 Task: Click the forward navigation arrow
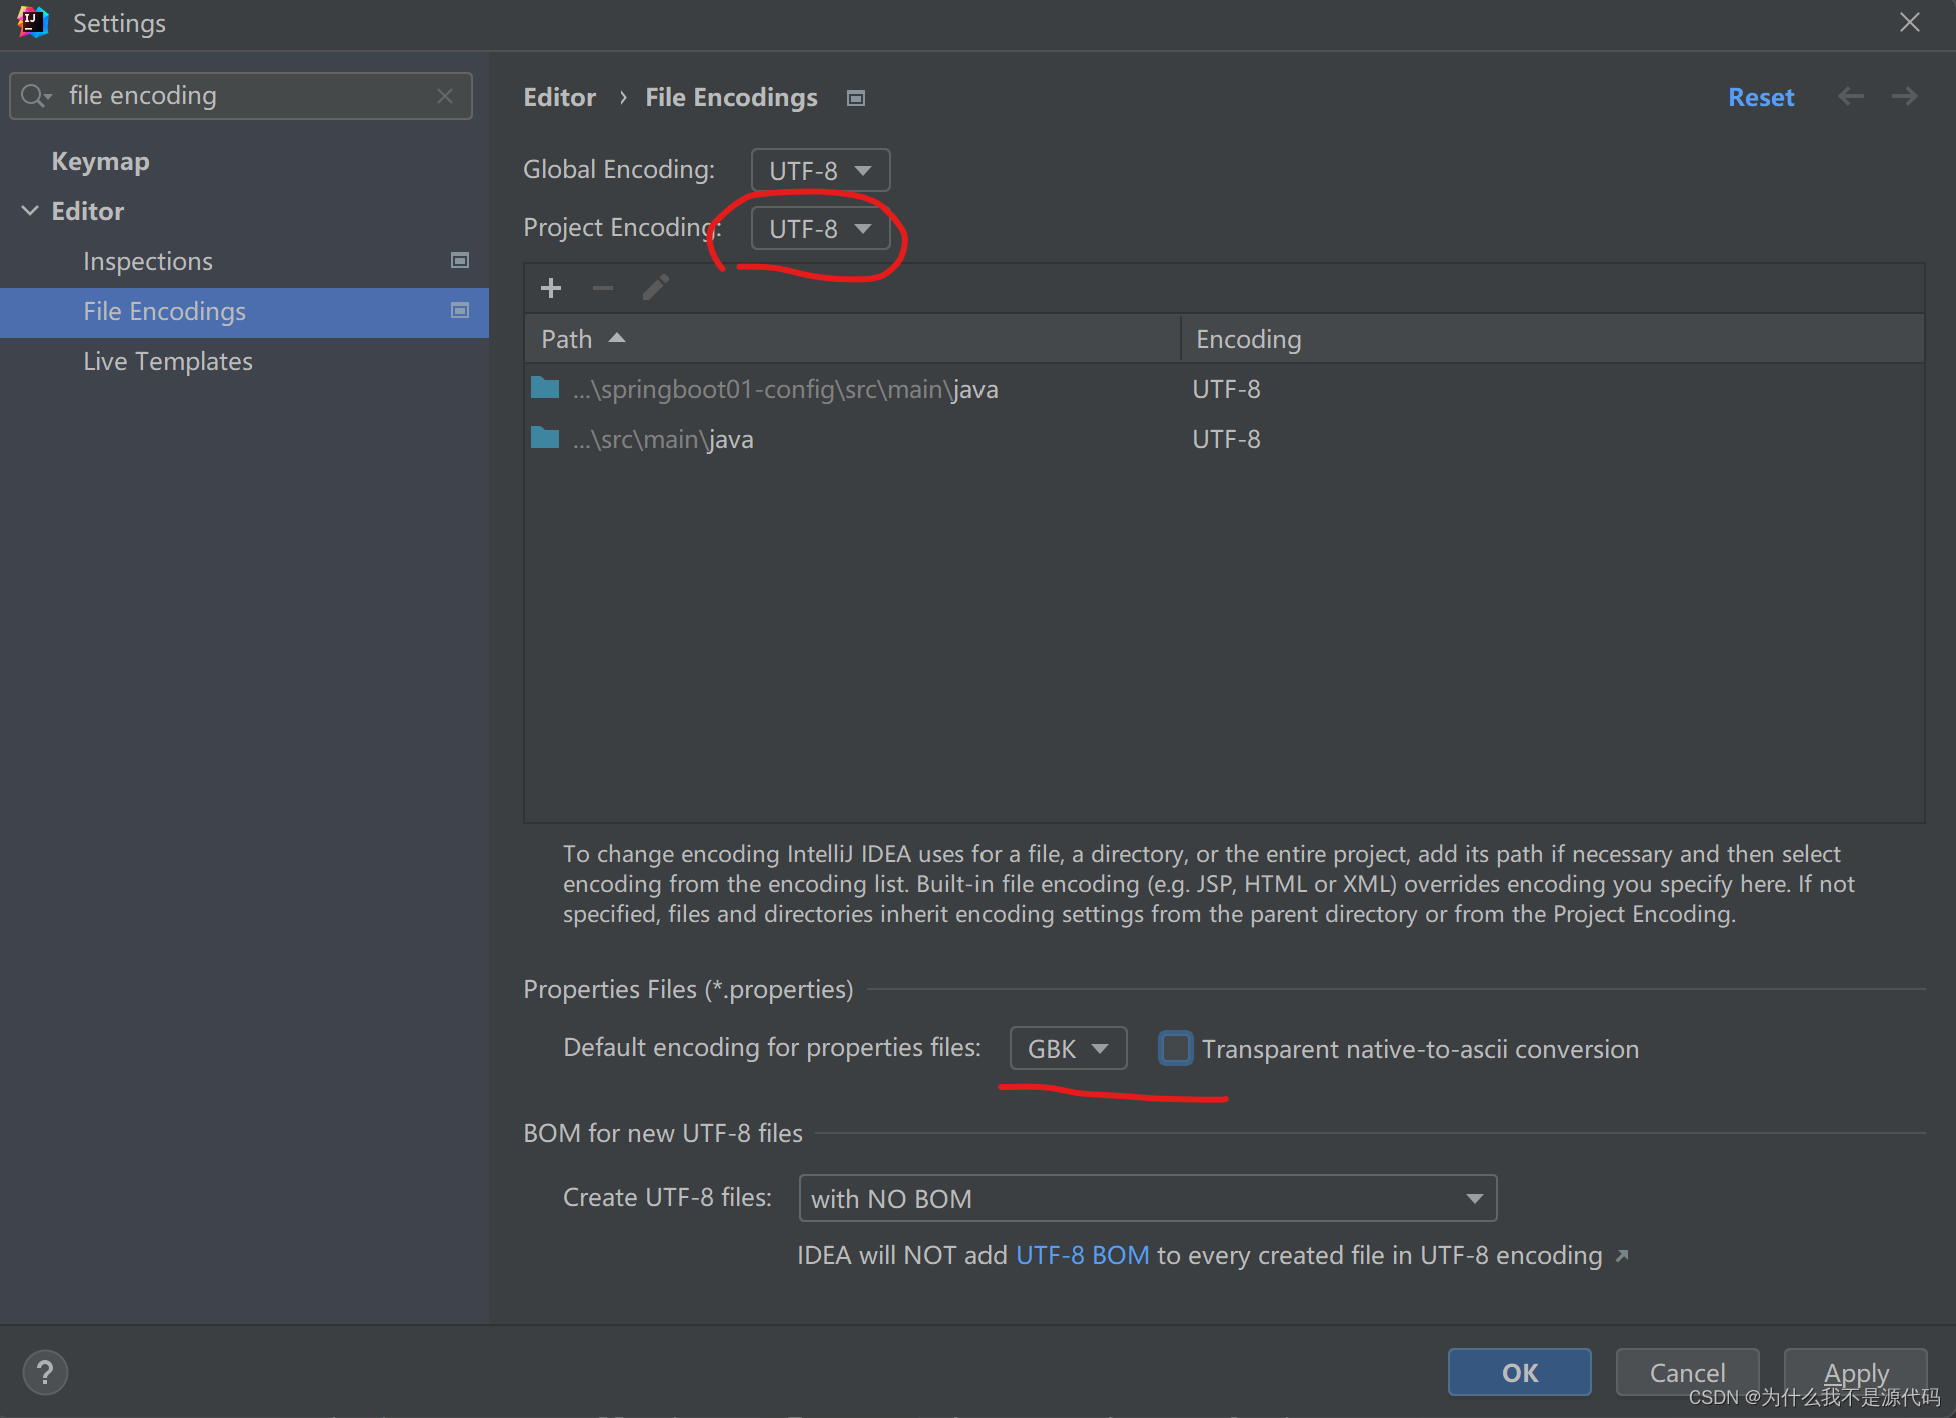[x=1904, y=97]
